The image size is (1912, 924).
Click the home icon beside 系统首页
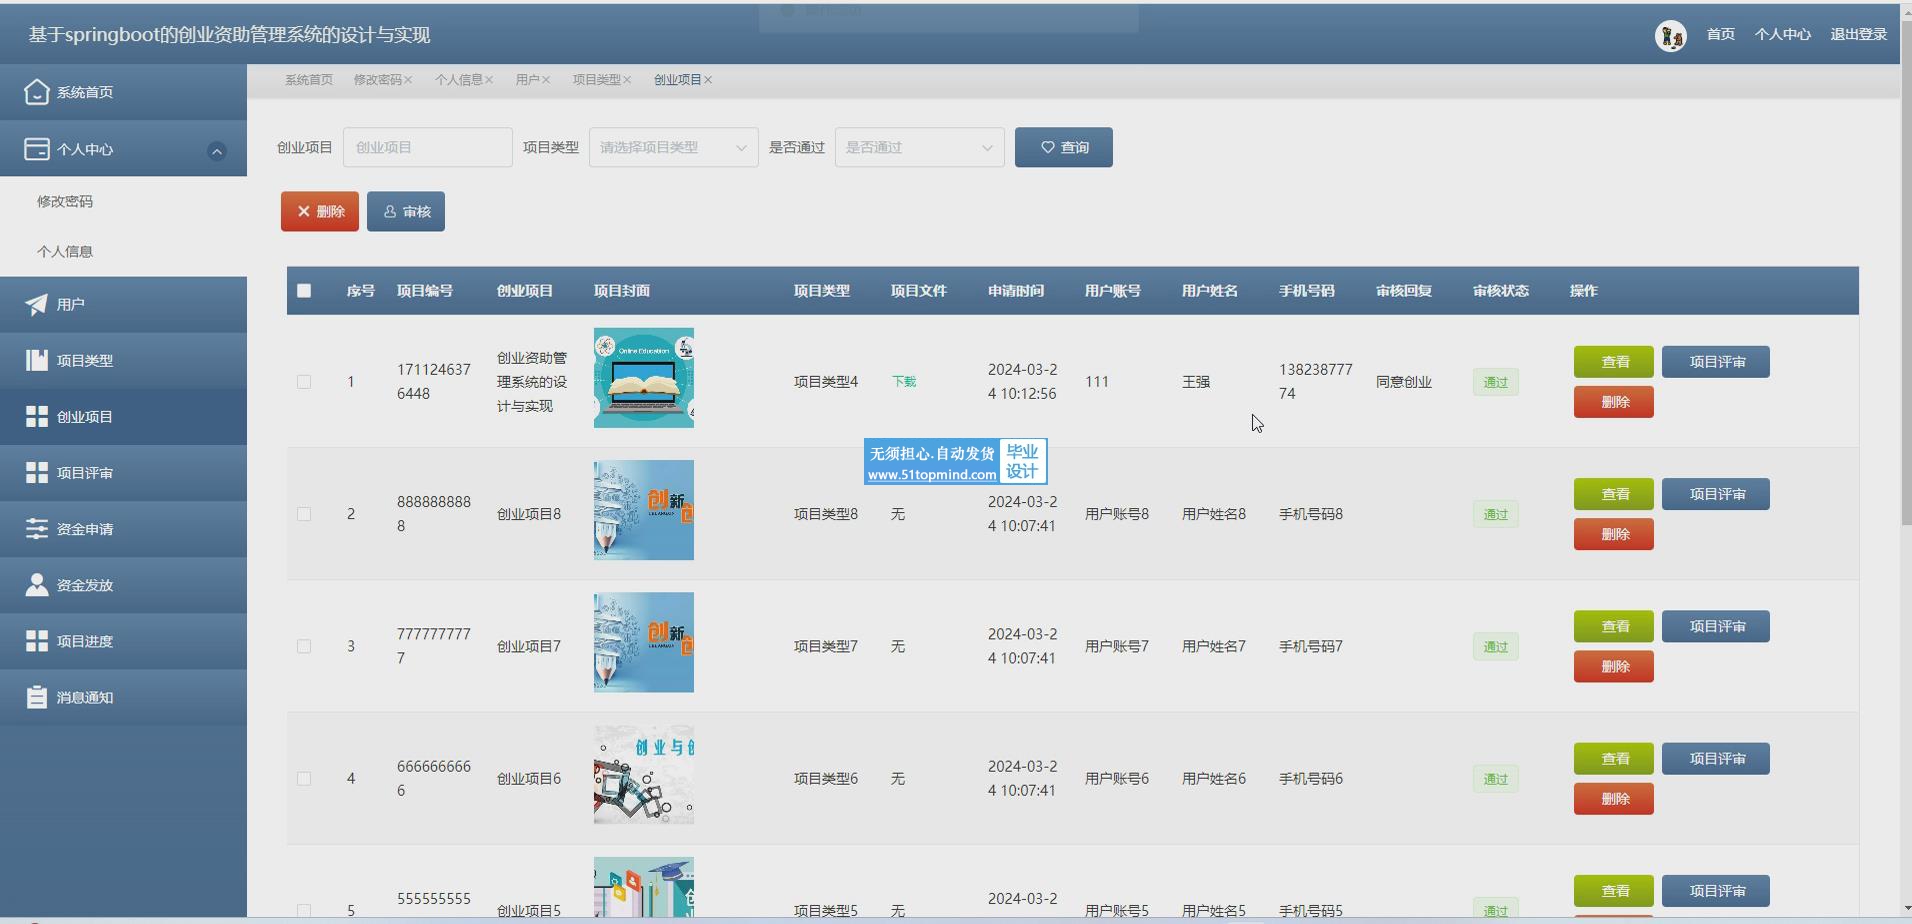pos(37,92)
